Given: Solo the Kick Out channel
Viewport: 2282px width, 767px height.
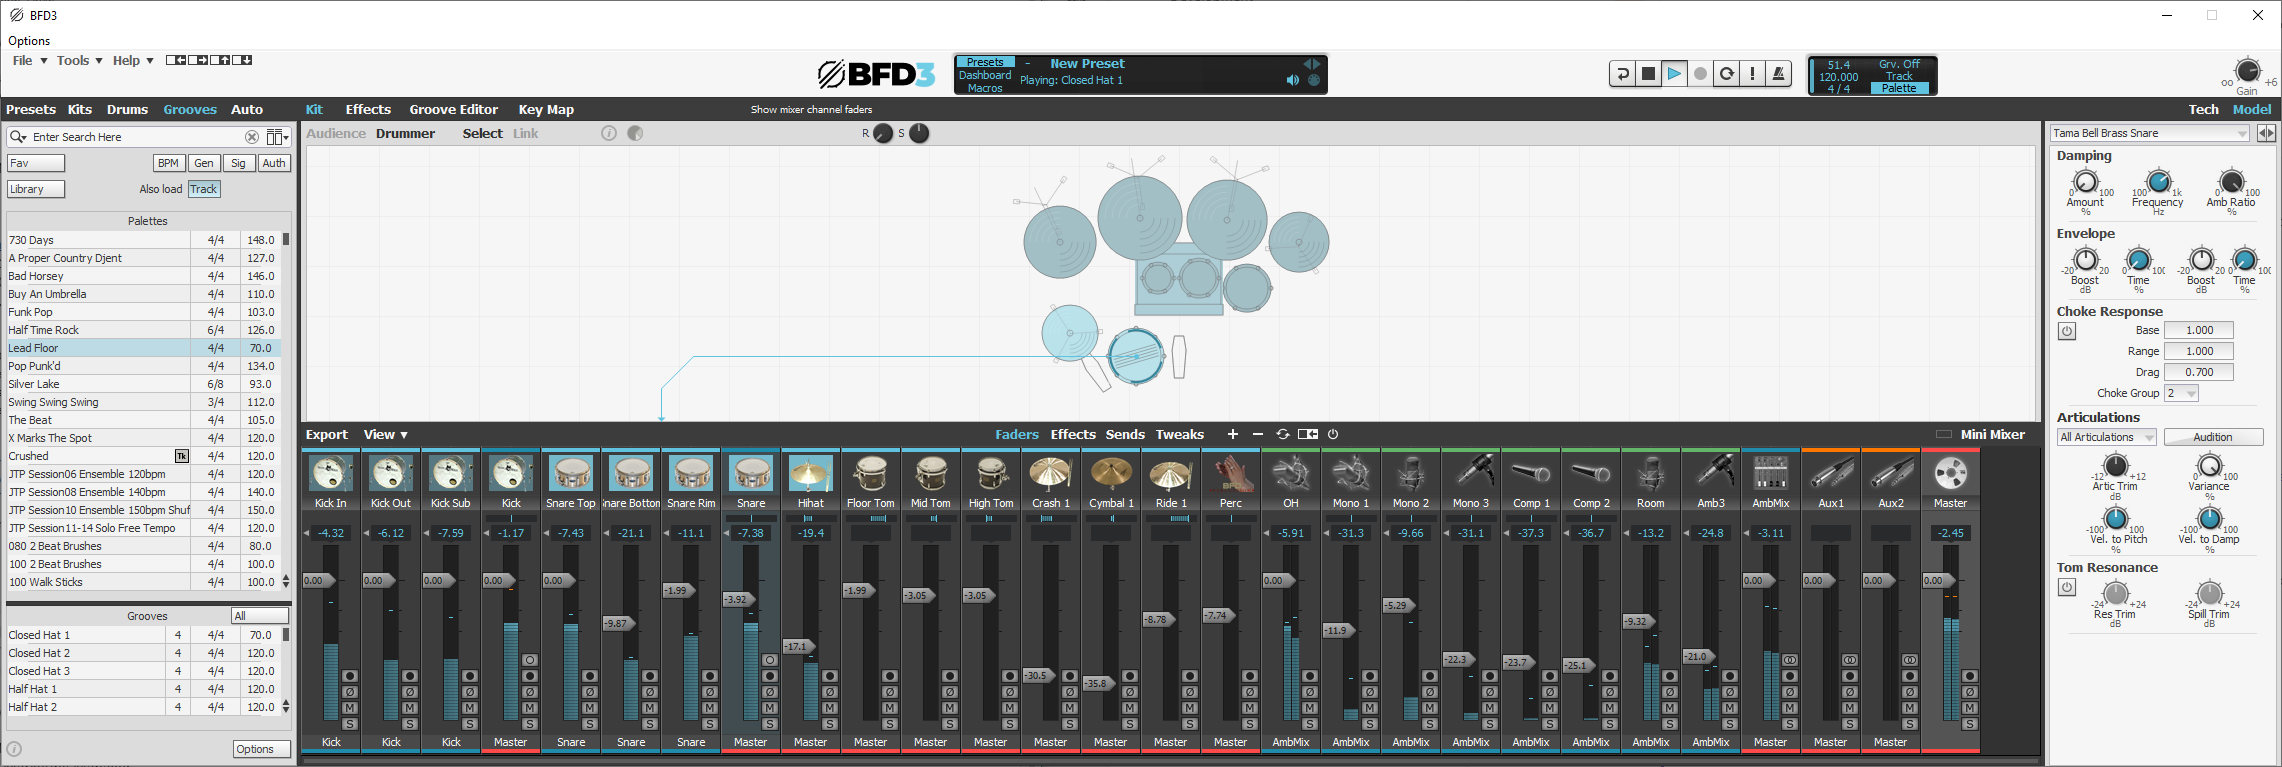Looking at the screenshot, I should pos(410,724).
